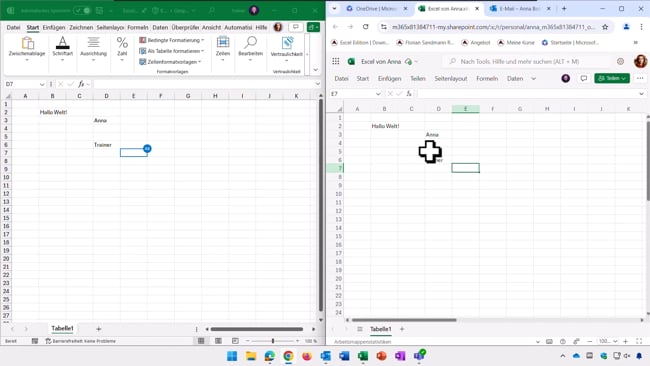
Task: Switch to the E-Mail Anna browser tab
Action: 520,9
